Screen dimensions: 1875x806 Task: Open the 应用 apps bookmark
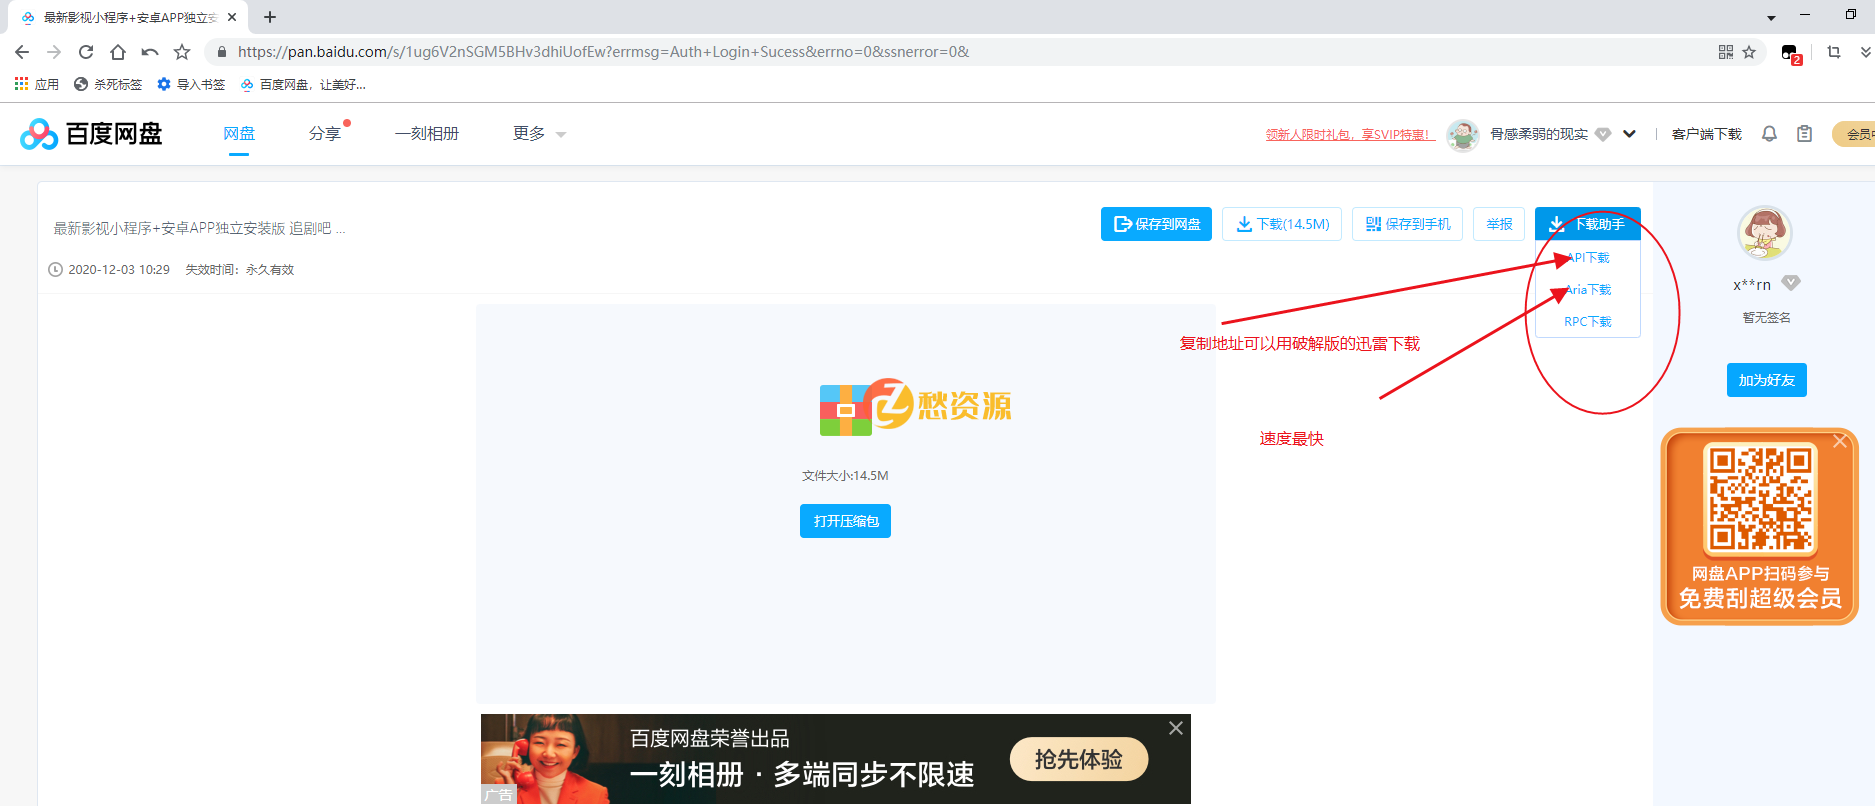(37, 84)
